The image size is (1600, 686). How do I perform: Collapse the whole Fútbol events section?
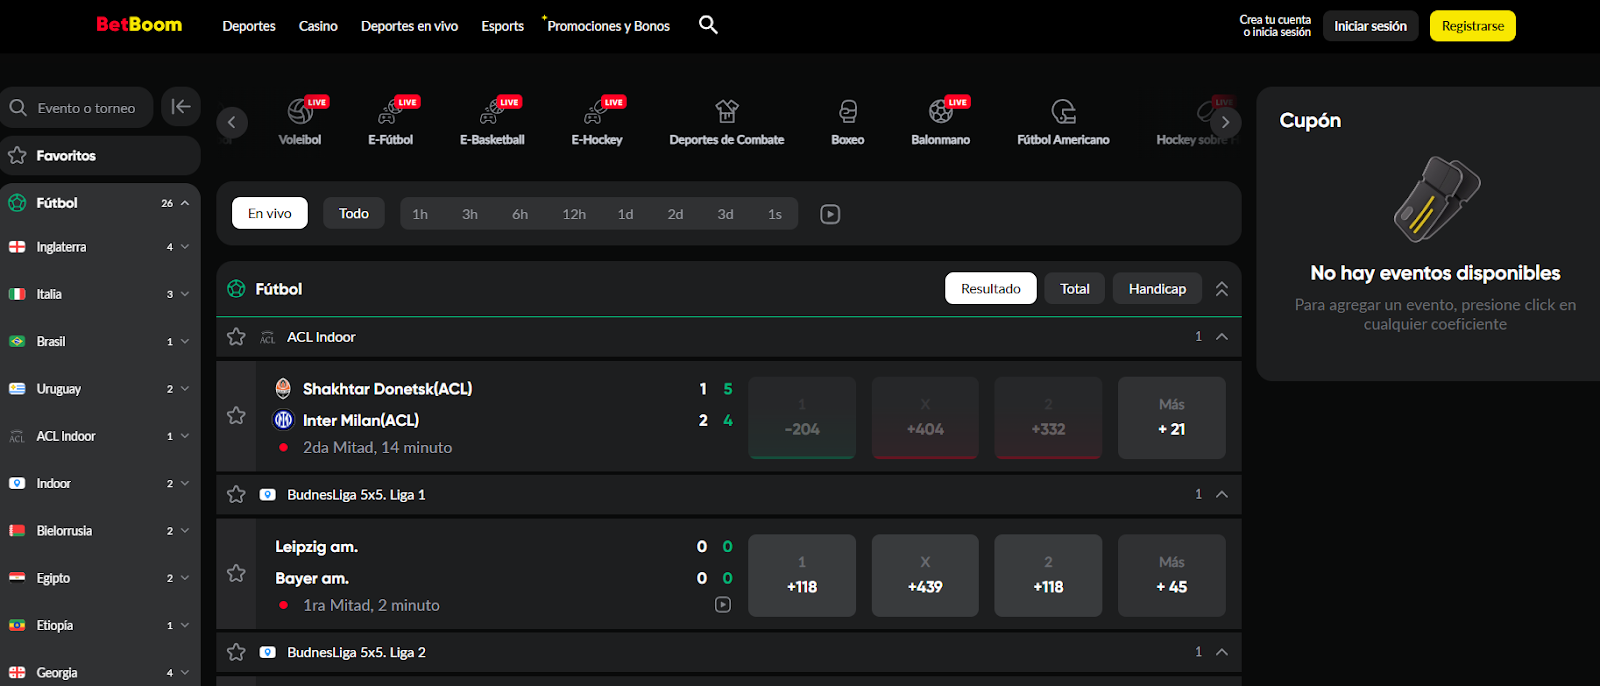tap(1222, 289)
